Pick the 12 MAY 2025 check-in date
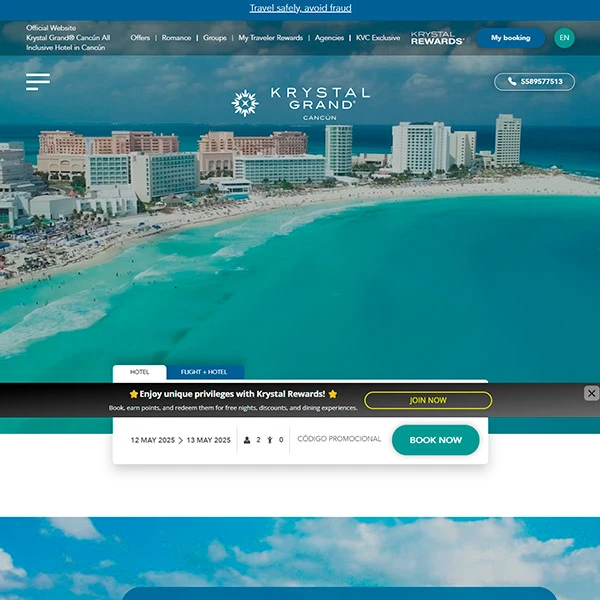The image size is (600, 600). click(153, 440)
